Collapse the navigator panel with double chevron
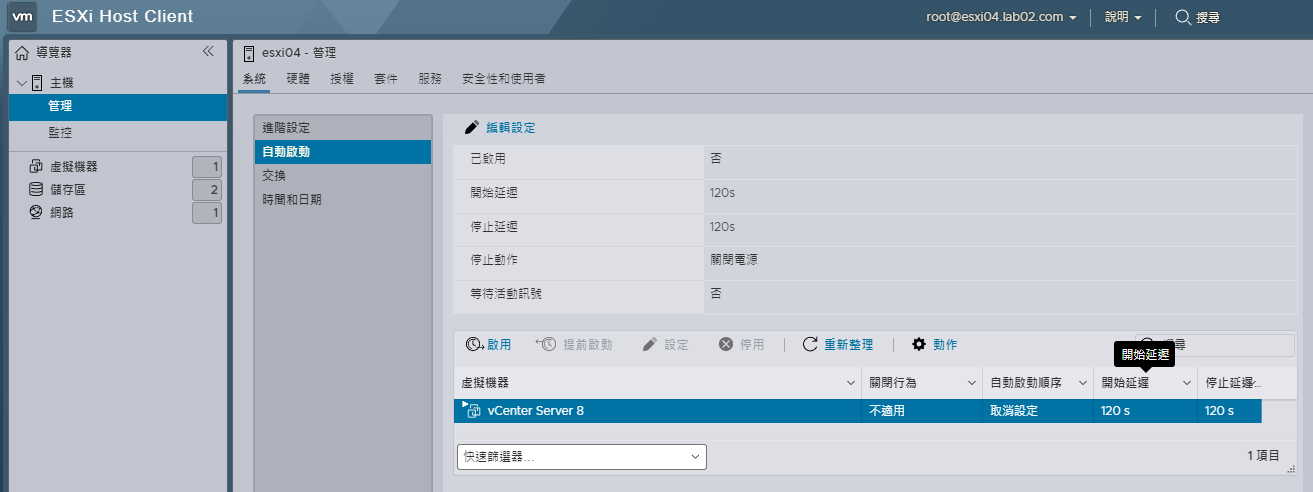 pos(208,51)
